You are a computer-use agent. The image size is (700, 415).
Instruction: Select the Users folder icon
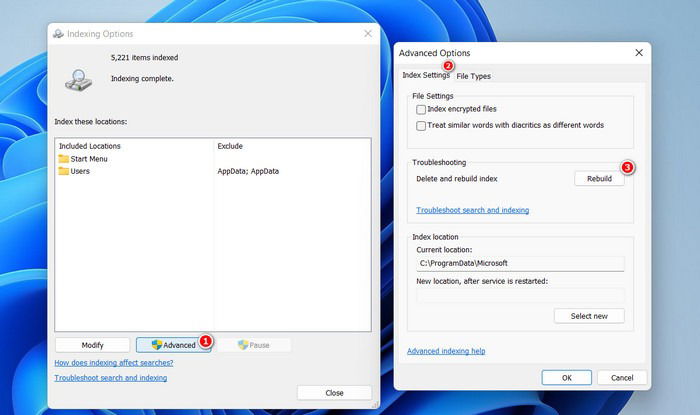pyautogui.click(x=63, y=171)
